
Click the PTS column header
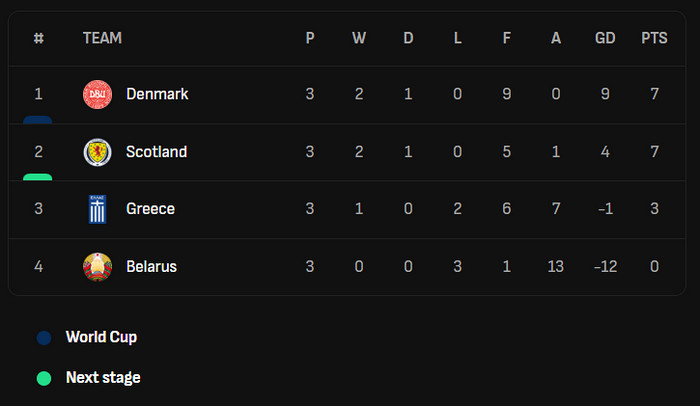[654, 38]
